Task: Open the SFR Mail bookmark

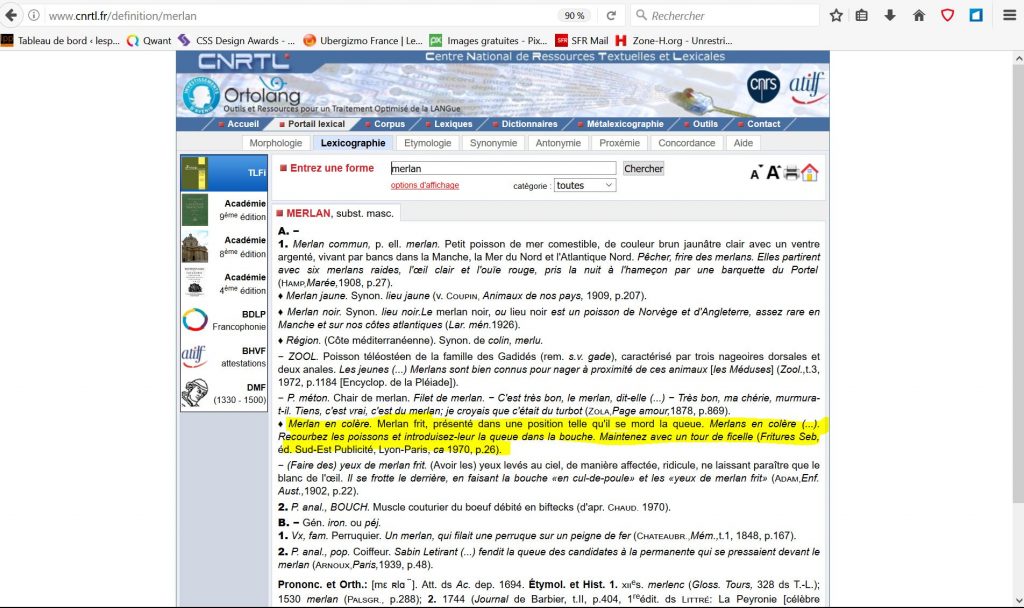Action: pyautogui.click(x=582, y=40)
